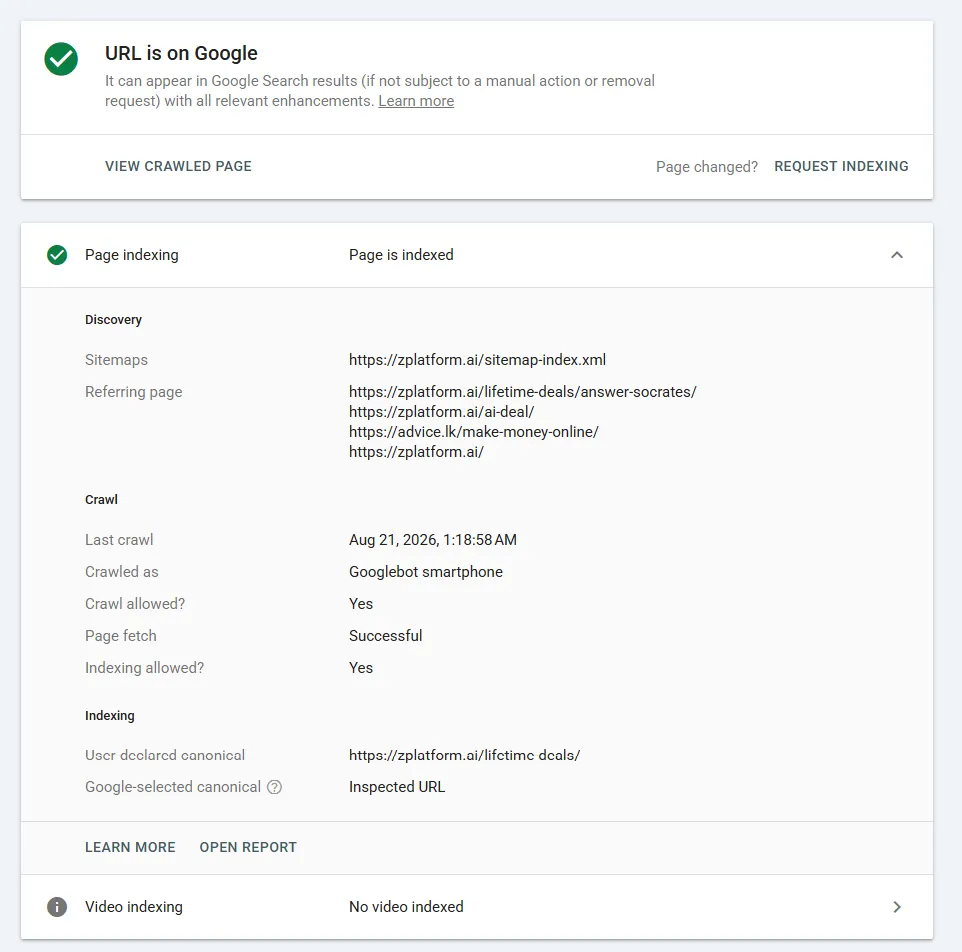Click the help icon beside Google-selected canonical
Image resolution: width=962 pixels, height=952 pixels.
click(x=274, y=787)
